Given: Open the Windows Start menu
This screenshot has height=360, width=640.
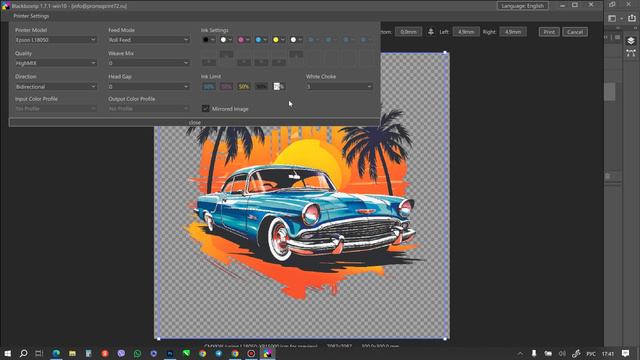Looking at the screenshot, I should (7, 353).
